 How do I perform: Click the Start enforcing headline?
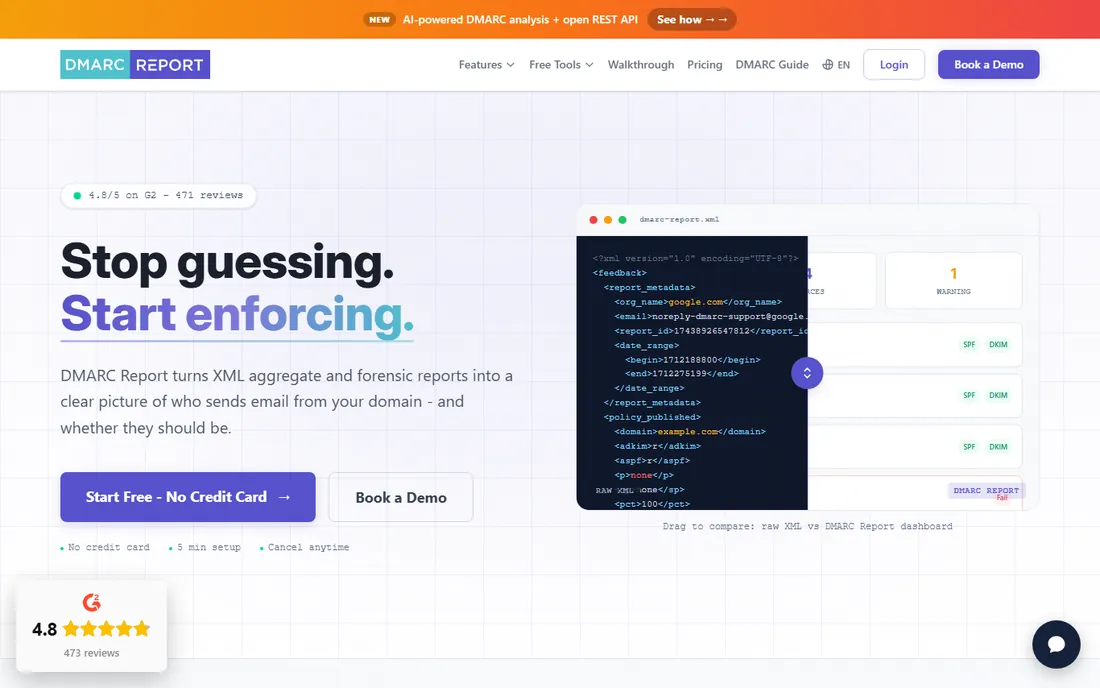coord(237,314)
